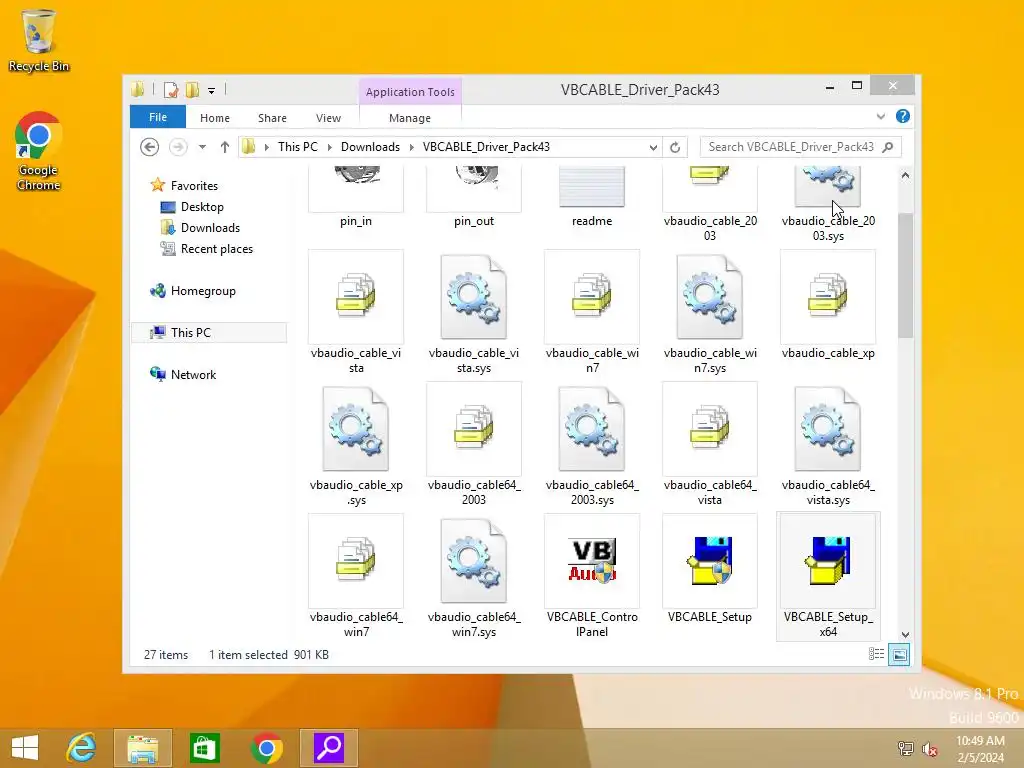The image size is (1024, 768).
Task: Go up one folder level
Action: coord(225,147)
